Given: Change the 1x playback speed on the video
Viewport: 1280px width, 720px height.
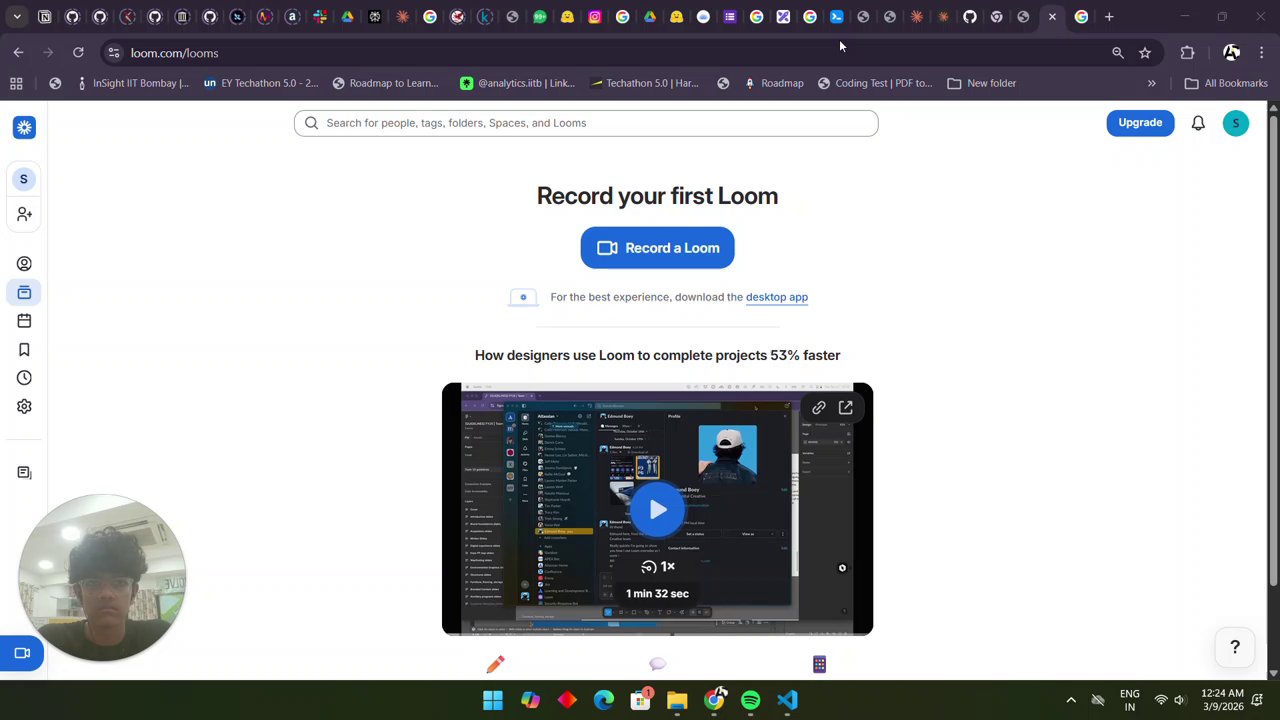Looking at the screenshot, I should click(x=658, y=567).
